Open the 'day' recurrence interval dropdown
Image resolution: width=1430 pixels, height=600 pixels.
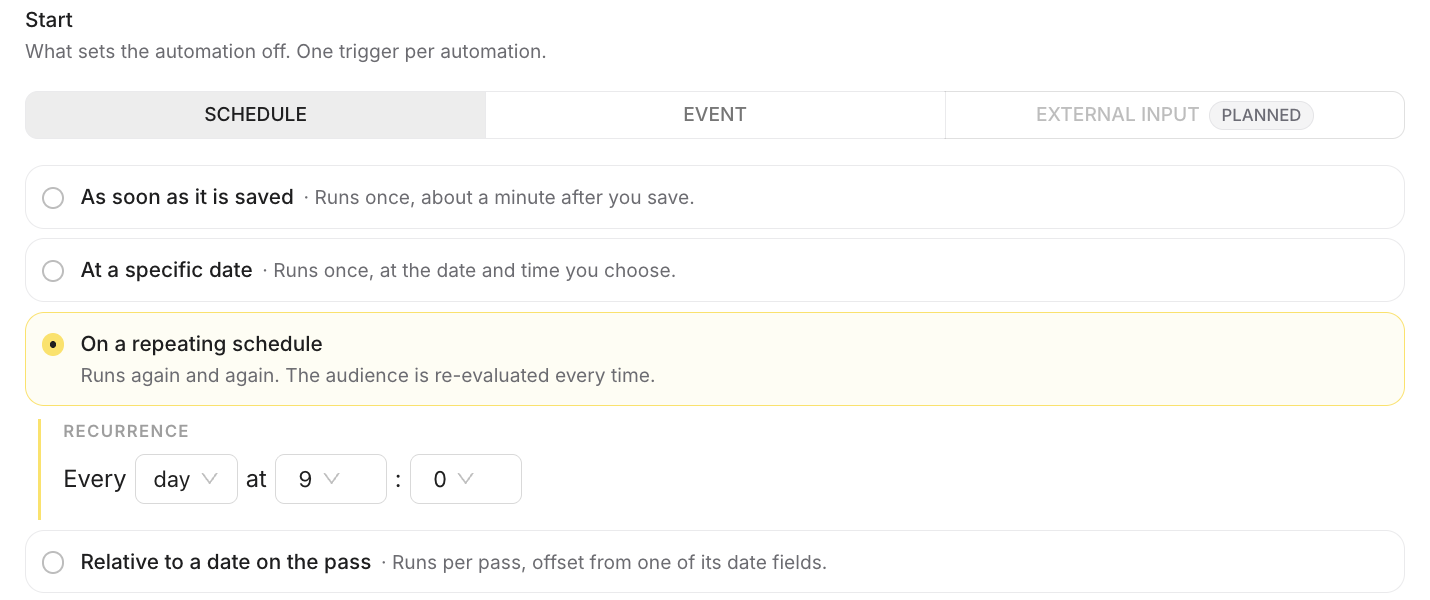click(186, 479)
